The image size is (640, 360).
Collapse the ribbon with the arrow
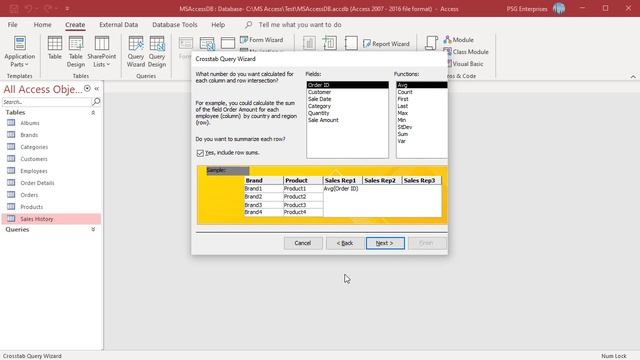pos(633,76)
